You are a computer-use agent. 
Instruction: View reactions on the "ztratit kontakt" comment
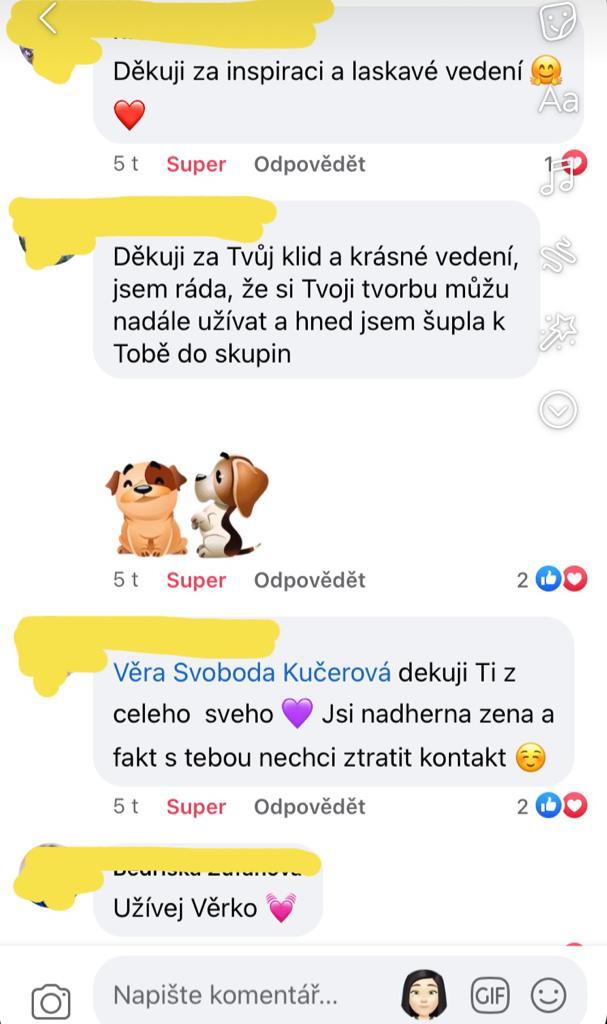coord(552,806)
